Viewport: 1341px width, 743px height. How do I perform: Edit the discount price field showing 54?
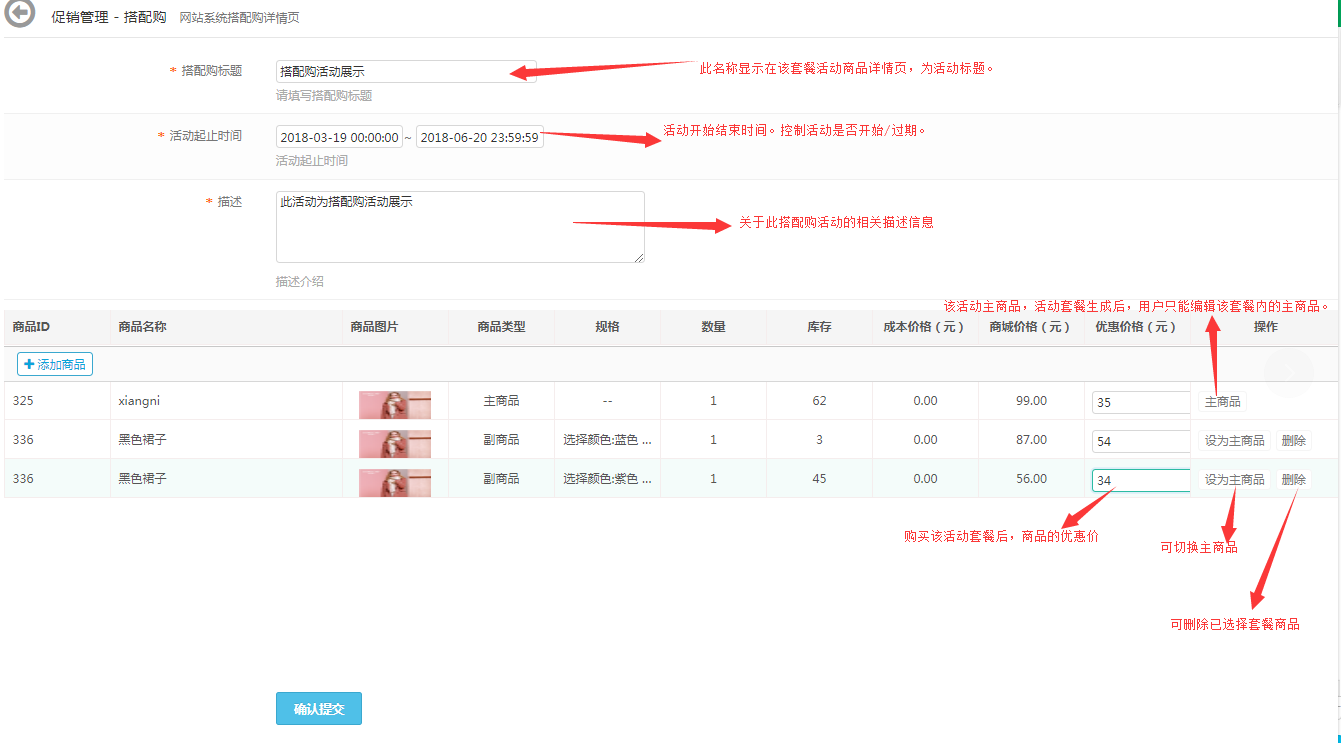coord(1140,441)
